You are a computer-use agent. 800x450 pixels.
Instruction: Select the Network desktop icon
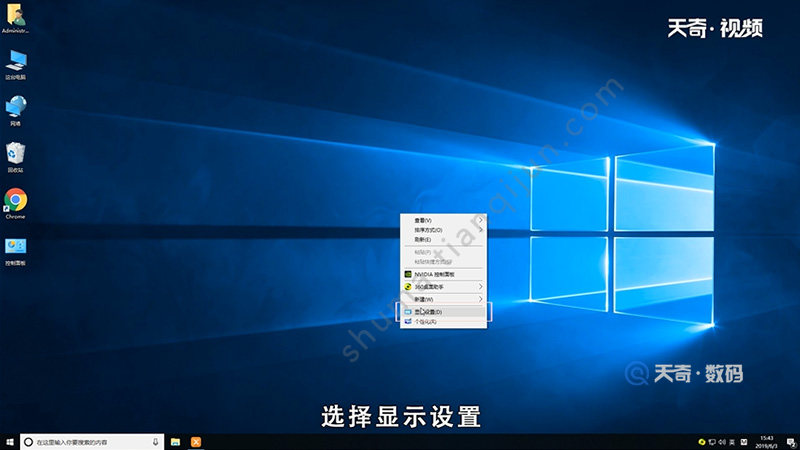click(x=15, y=111)
